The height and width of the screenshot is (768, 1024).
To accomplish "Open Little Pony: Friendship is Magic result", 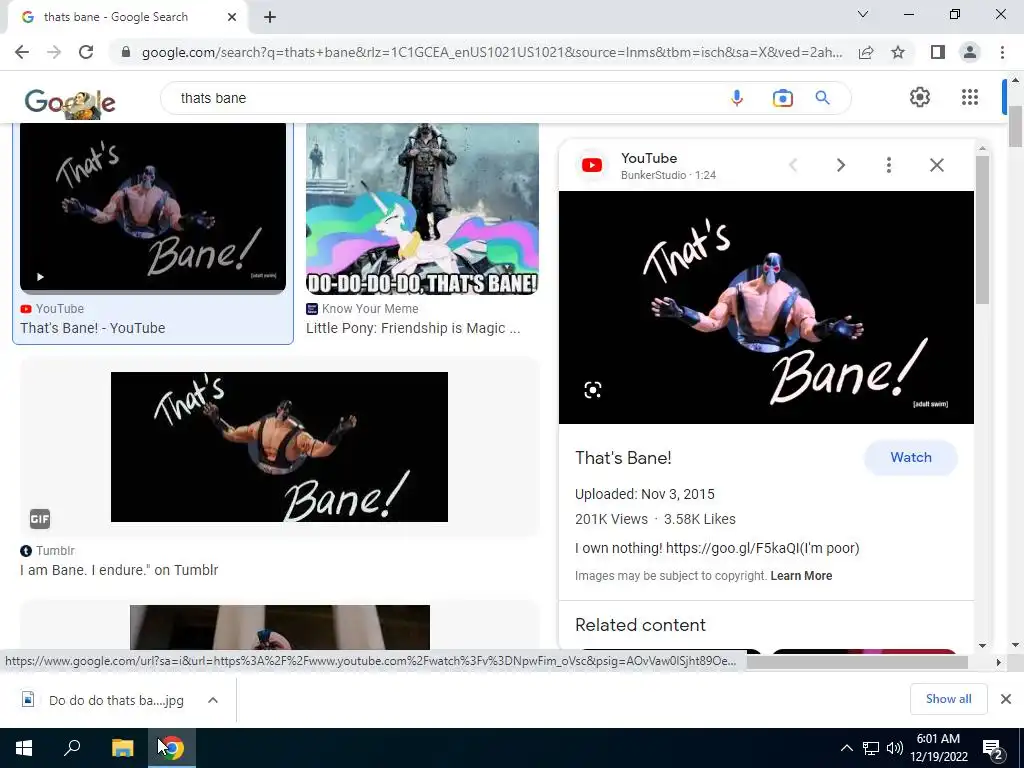I will pos(413,328).
